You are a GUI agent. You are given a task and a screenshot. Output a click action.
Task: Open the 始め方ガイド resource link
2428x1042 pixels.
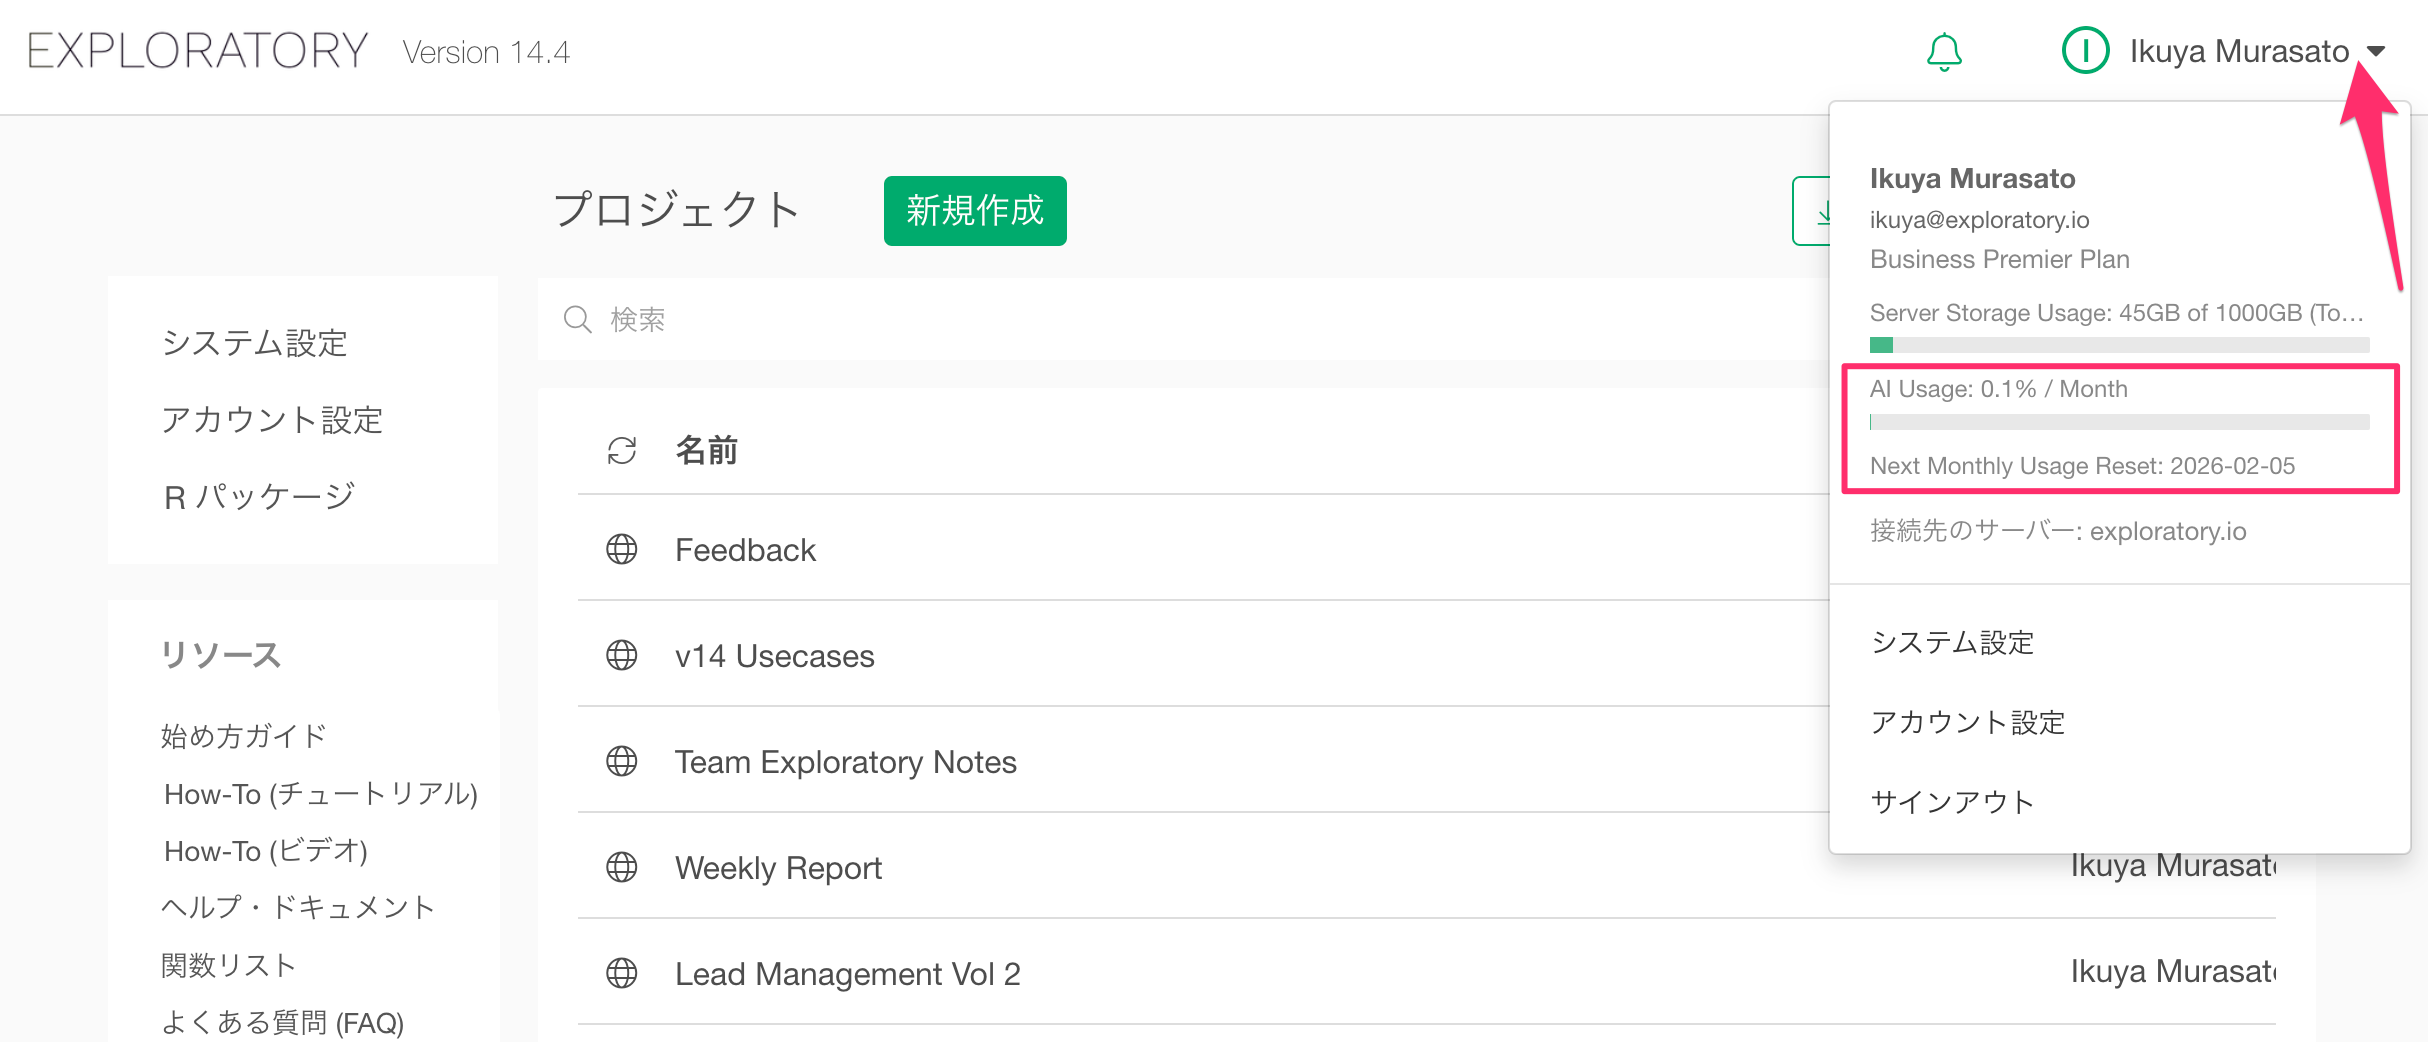(244, 736)
